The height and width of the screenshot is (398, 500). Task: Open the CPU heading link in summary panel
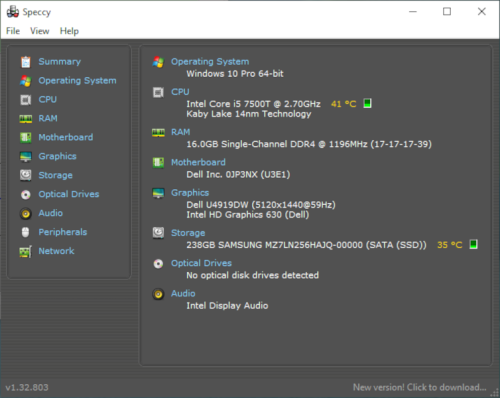click(x=180, y=92)
